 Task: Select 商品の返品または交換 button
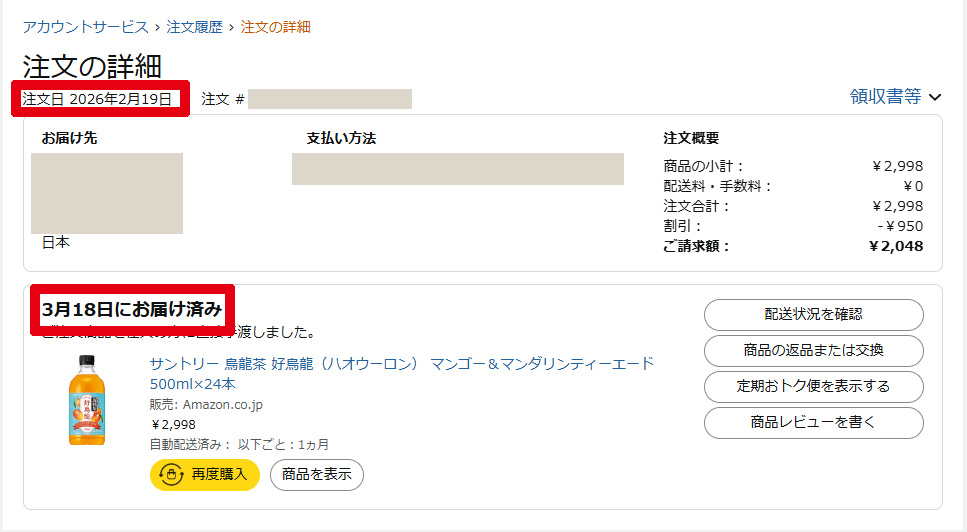(x=813, y=350)
